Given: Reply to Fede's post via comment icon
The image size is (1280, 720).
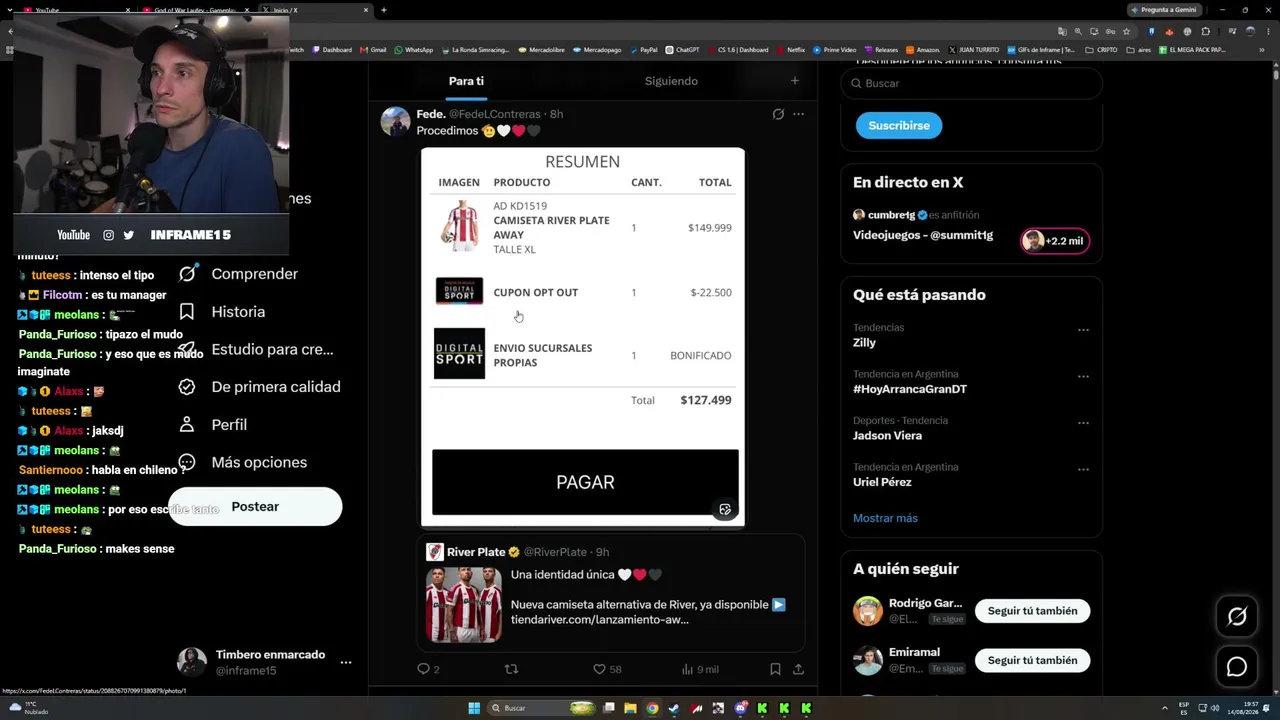Looking at the screenshot, I should click(x=423, y=669).
